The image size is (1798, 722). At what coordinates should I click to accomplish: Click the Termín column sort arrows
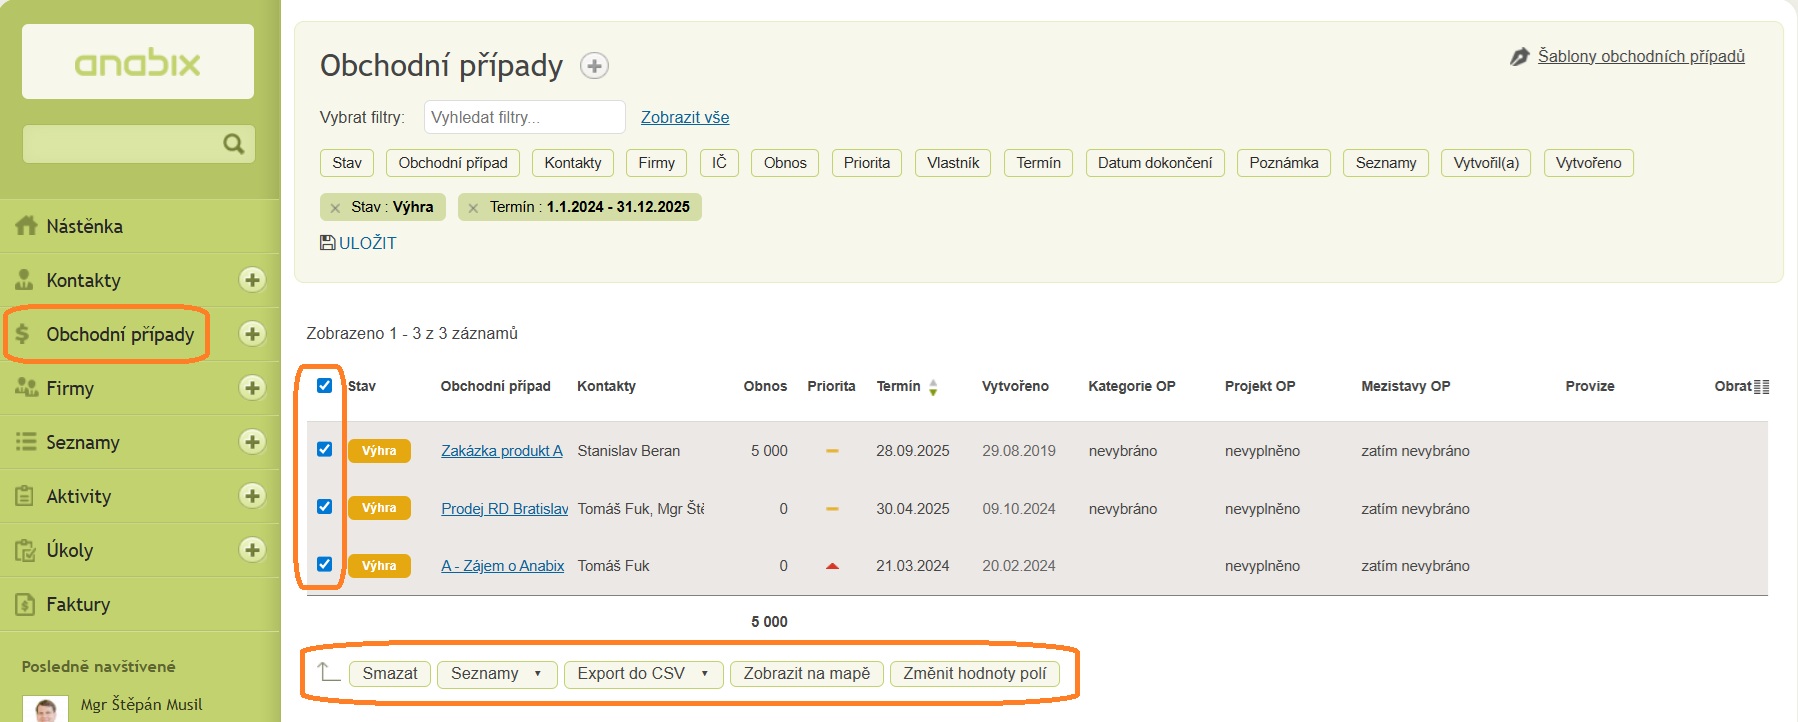click(x=933, y=387)
